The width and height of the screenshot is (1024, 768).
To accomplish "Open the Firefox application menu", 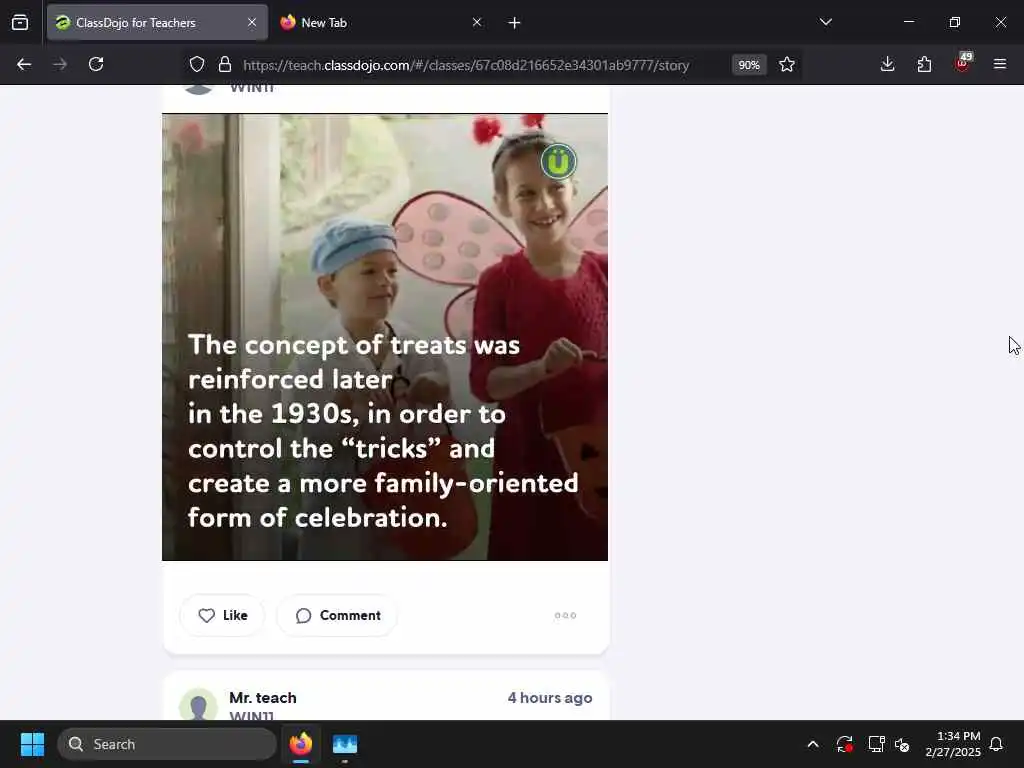I will (1000, 64).
